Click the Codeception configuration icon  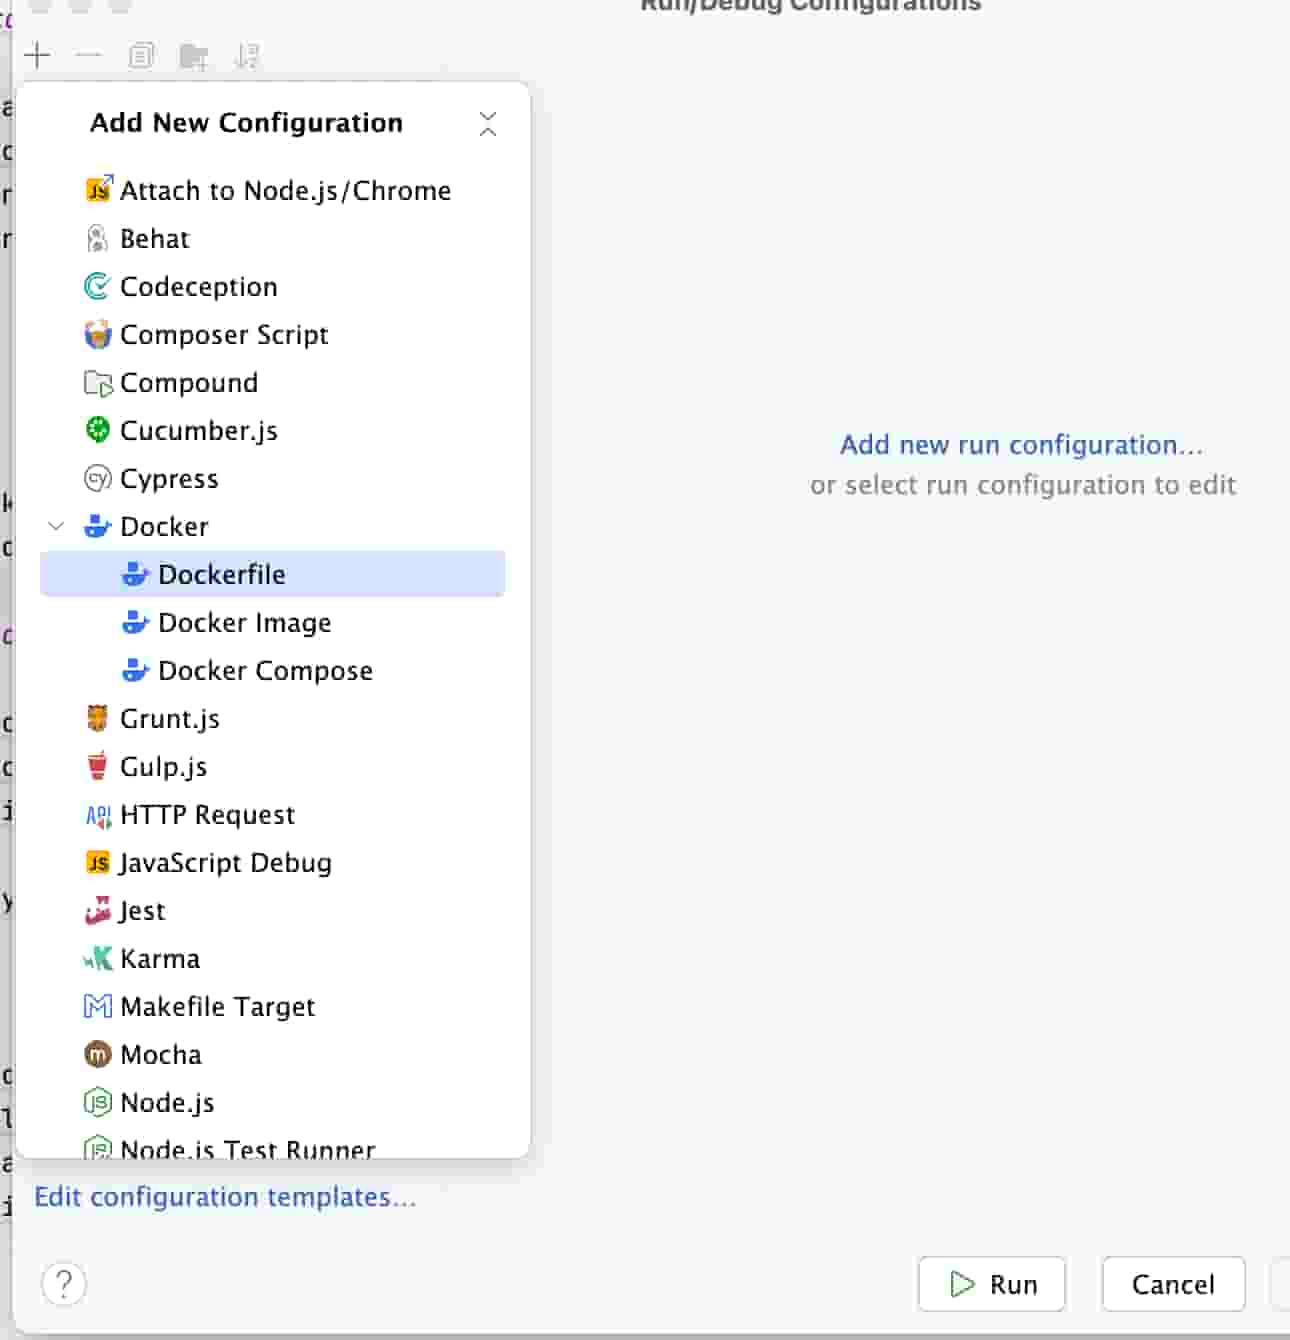click(x=97, y=286)
